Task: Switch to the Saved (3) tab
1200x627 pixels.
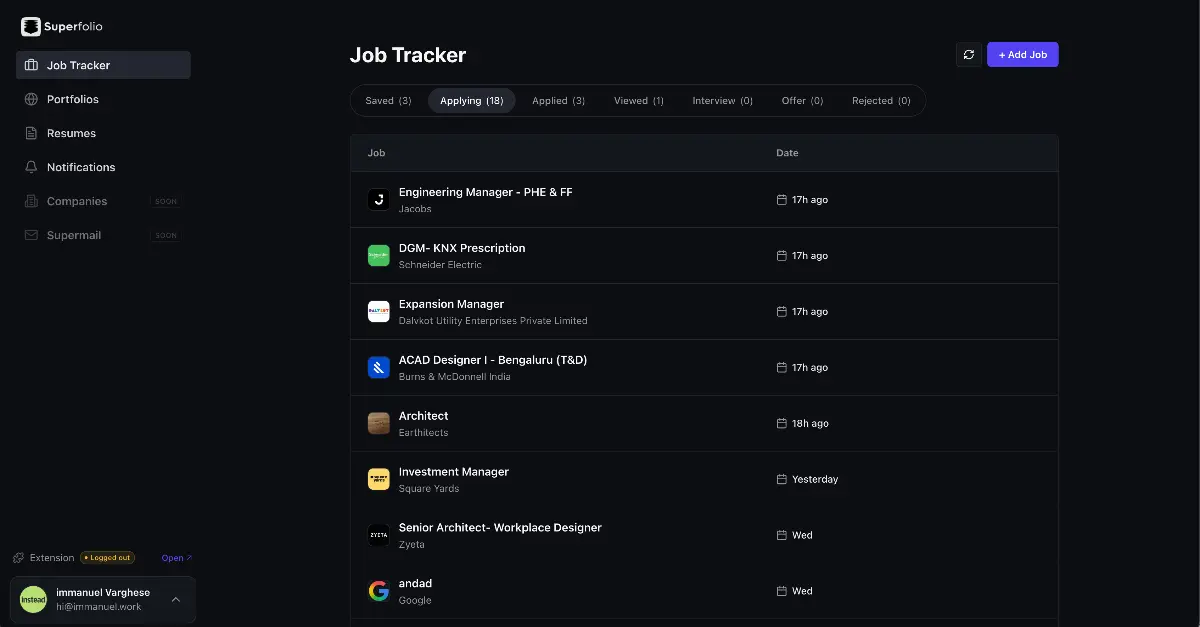Action: (388, 101)
